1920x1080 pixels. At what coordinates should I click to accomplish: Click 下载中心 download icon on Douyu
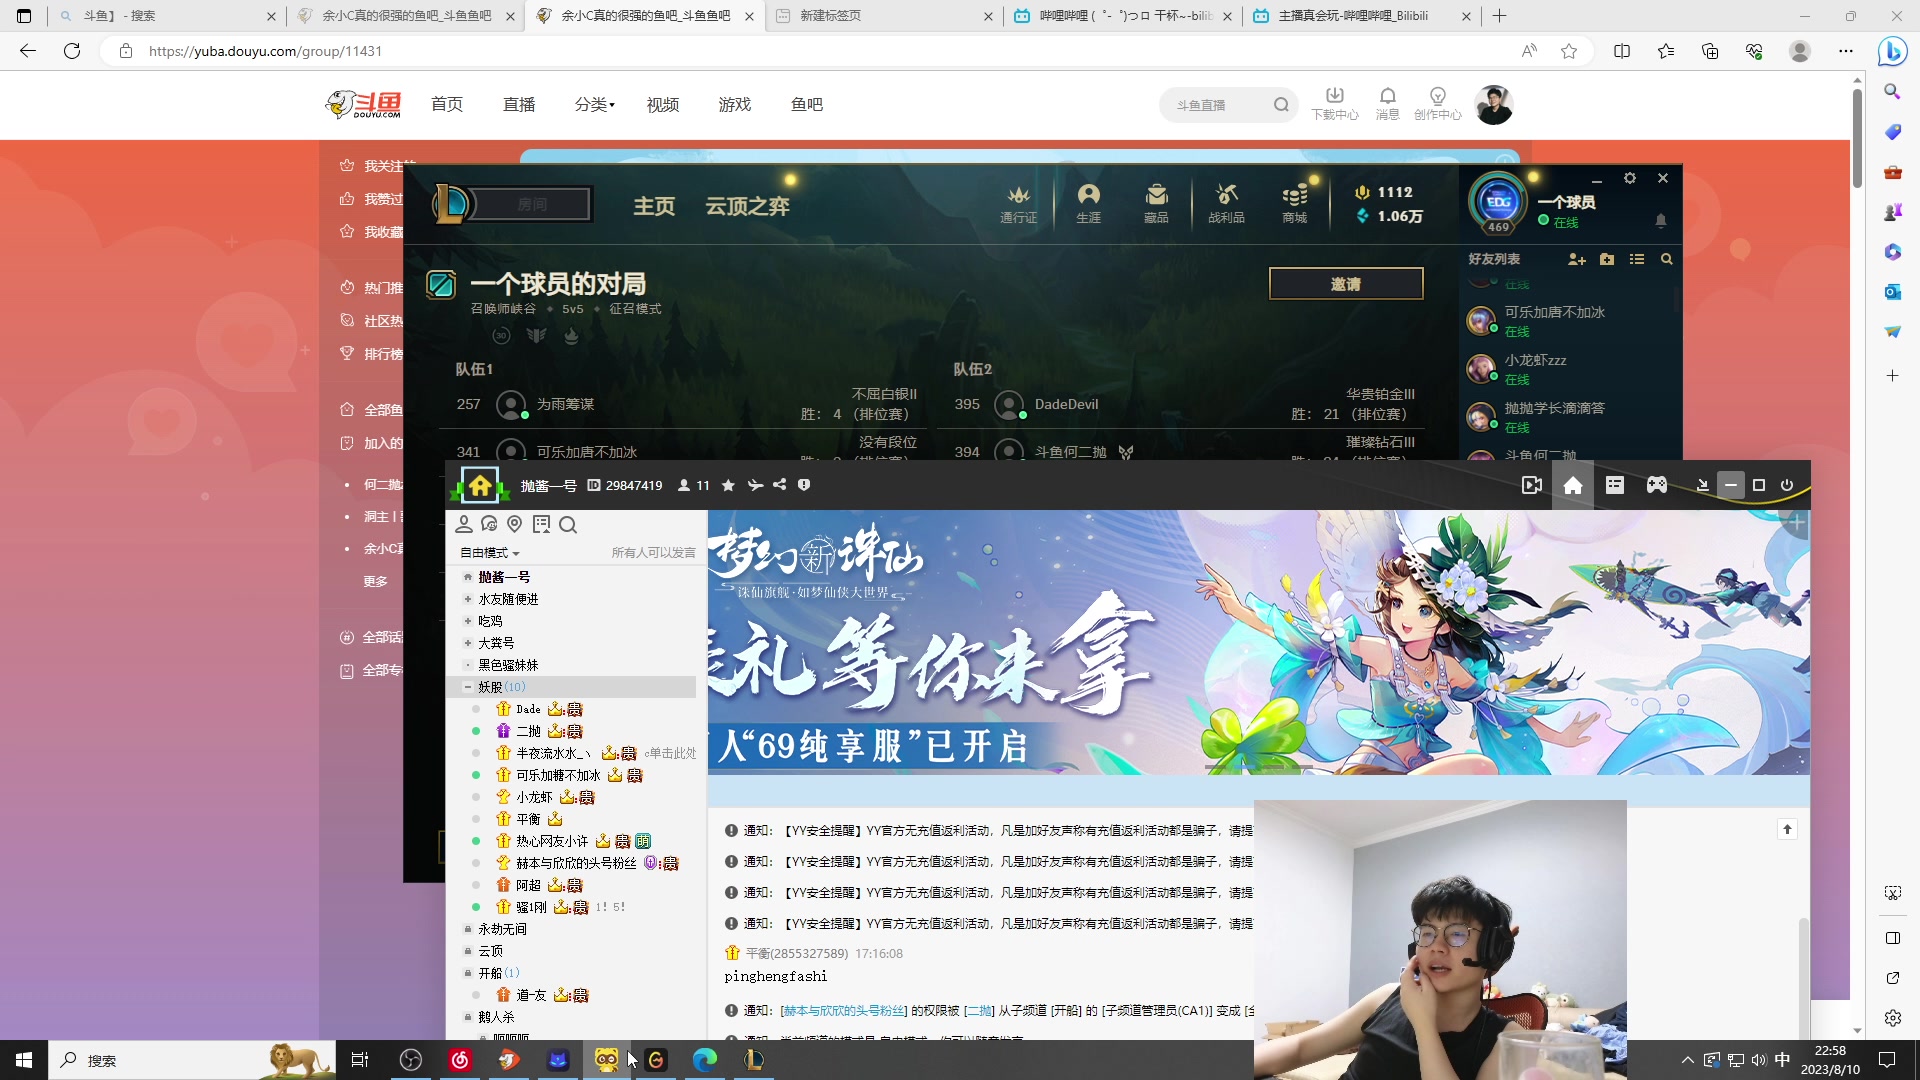tap(1335, 104)
